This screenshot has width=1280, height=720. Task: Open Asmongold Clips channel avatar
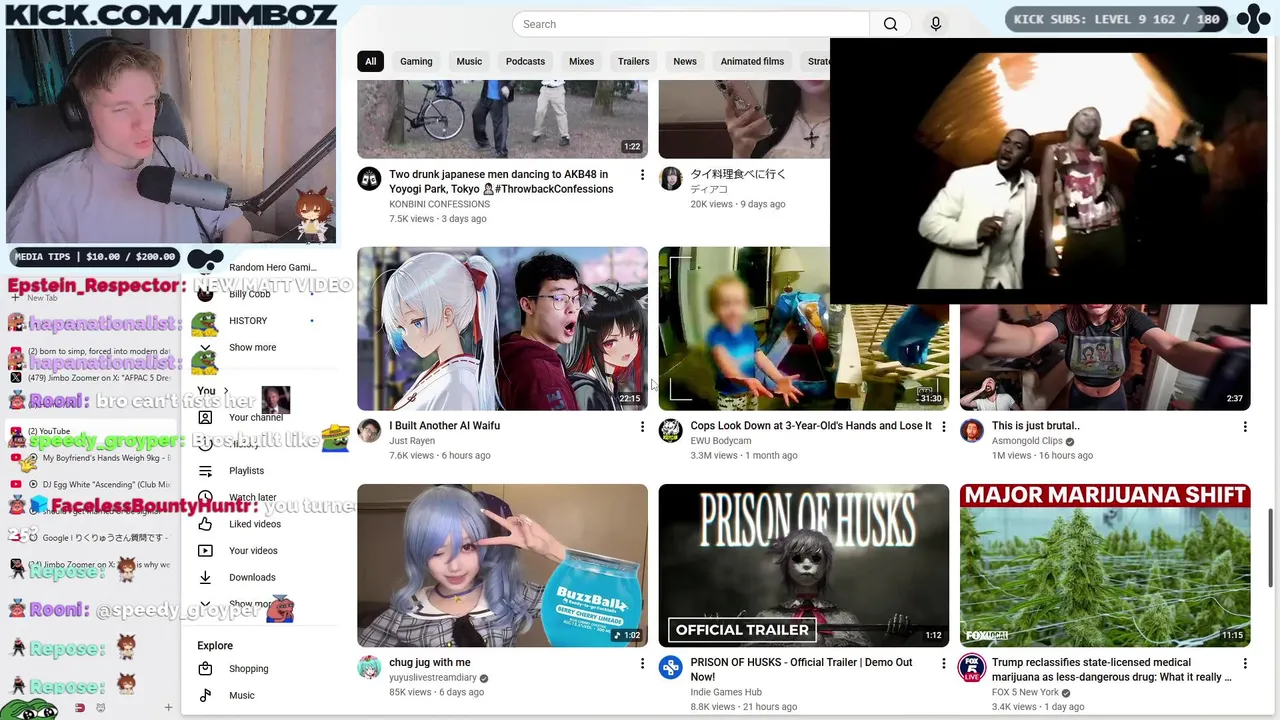click(972, 431)
